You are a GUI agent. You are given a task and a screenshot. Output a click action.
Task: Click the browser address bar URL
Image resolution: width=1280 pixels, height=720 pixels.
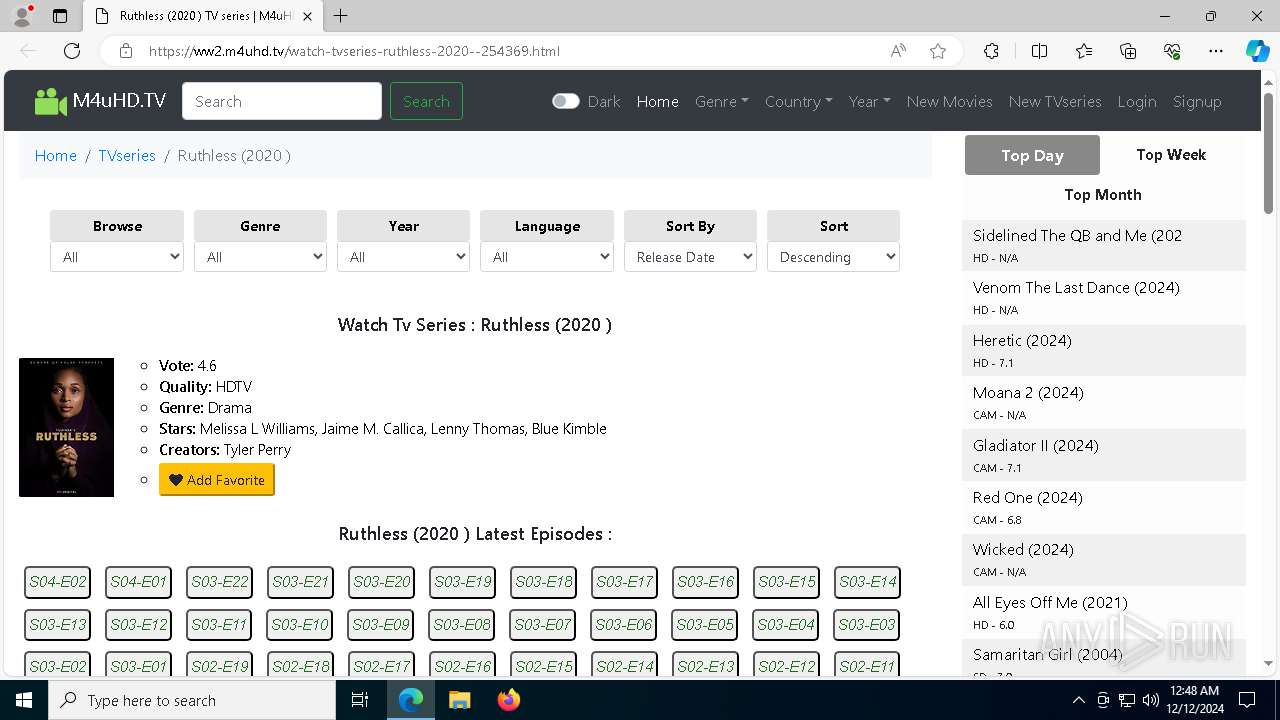pyautogui.click(x=354, y=51)
